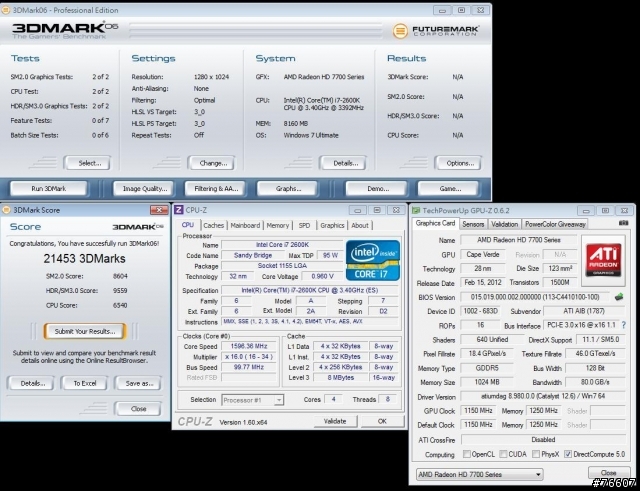Viewport: 640px width, 491px height.
Task: Switch to the Mainboard tab in CPU-Z
Action: coord(245,225)
